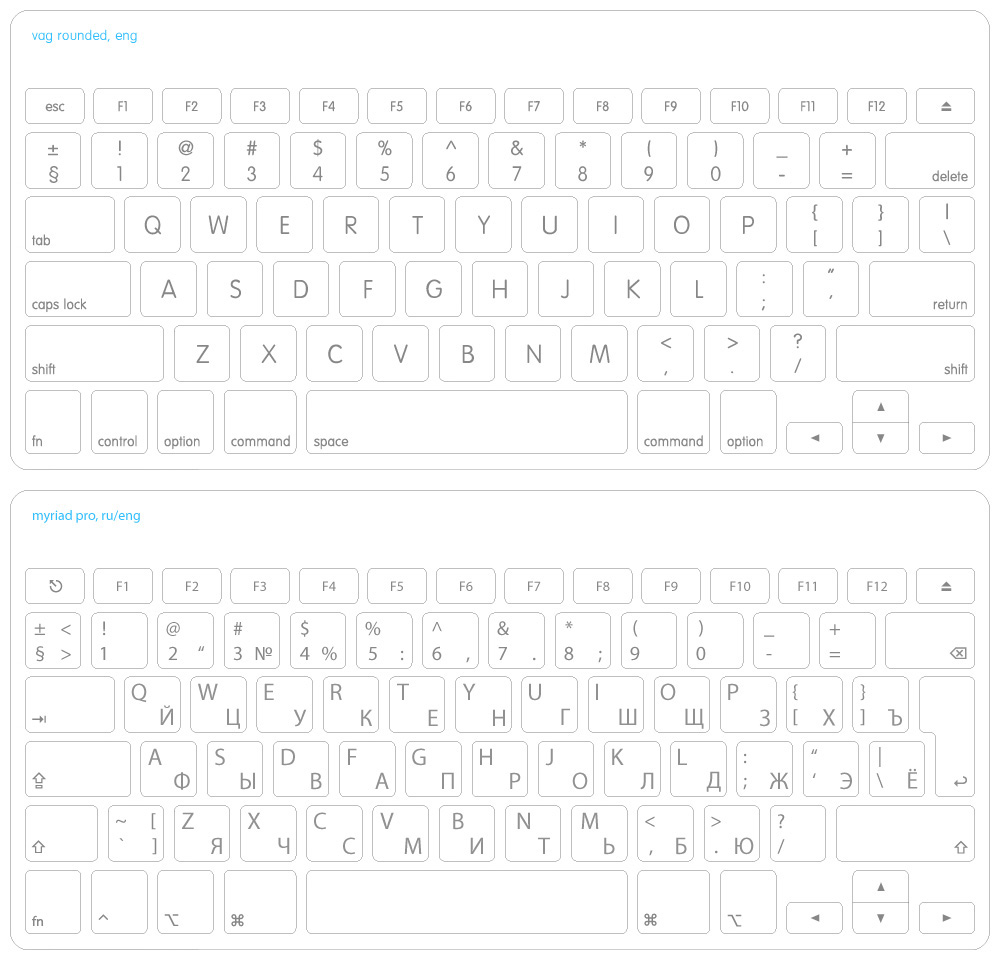Click the right arrow key on the Russian keyboard
Image resolution: width=1000 pixels, height=960 pixels.
pyautogui.click(x=946, y=917)
